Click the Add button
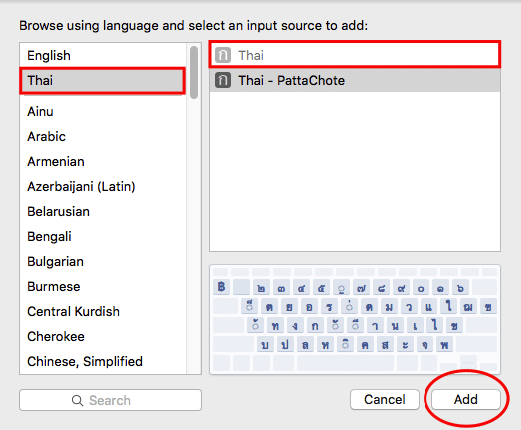The height and width of the screenshot is (430, 521). point(466,399)
